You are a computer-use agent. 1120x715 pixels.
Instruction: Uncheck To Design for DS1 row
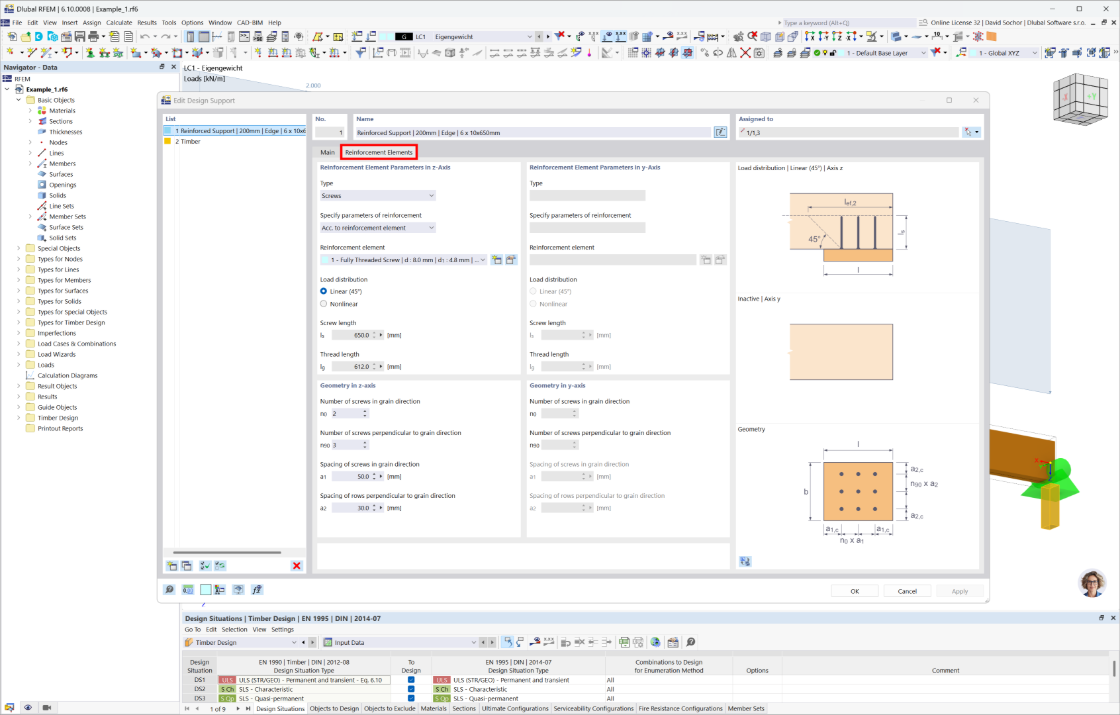[411, 680]
